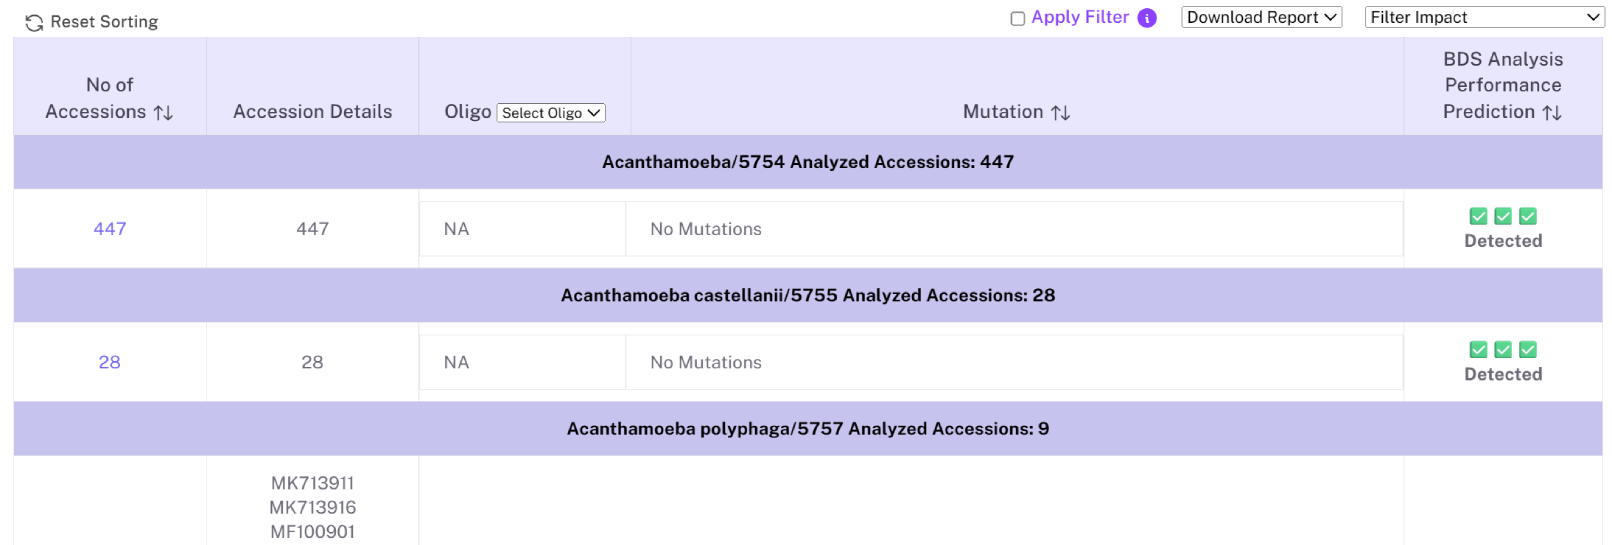Open the Select Oligo dropdown
This screenshot has width=1612, height=545.
click(x=551, y=113)
